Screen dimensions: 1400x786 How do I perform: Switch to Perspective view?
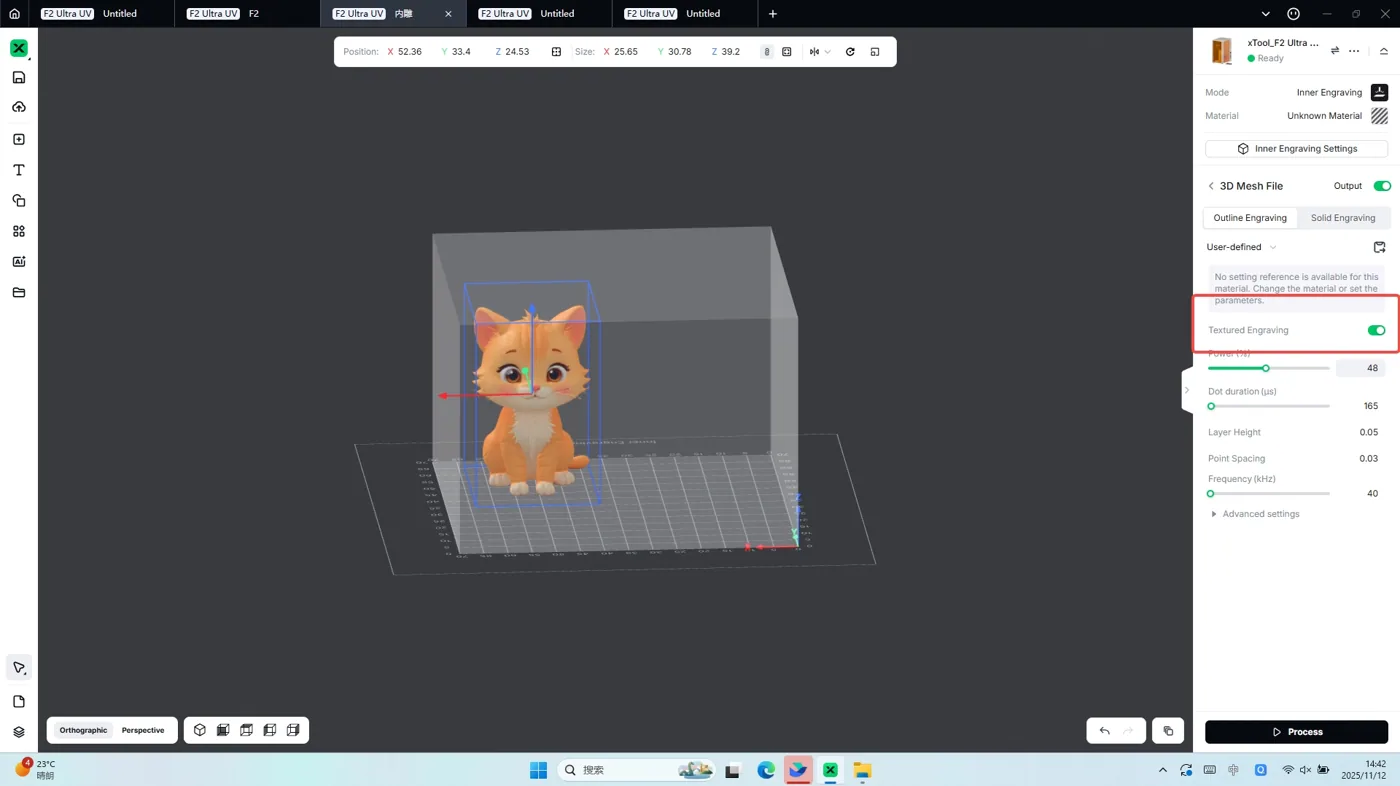tap(143, 730)
